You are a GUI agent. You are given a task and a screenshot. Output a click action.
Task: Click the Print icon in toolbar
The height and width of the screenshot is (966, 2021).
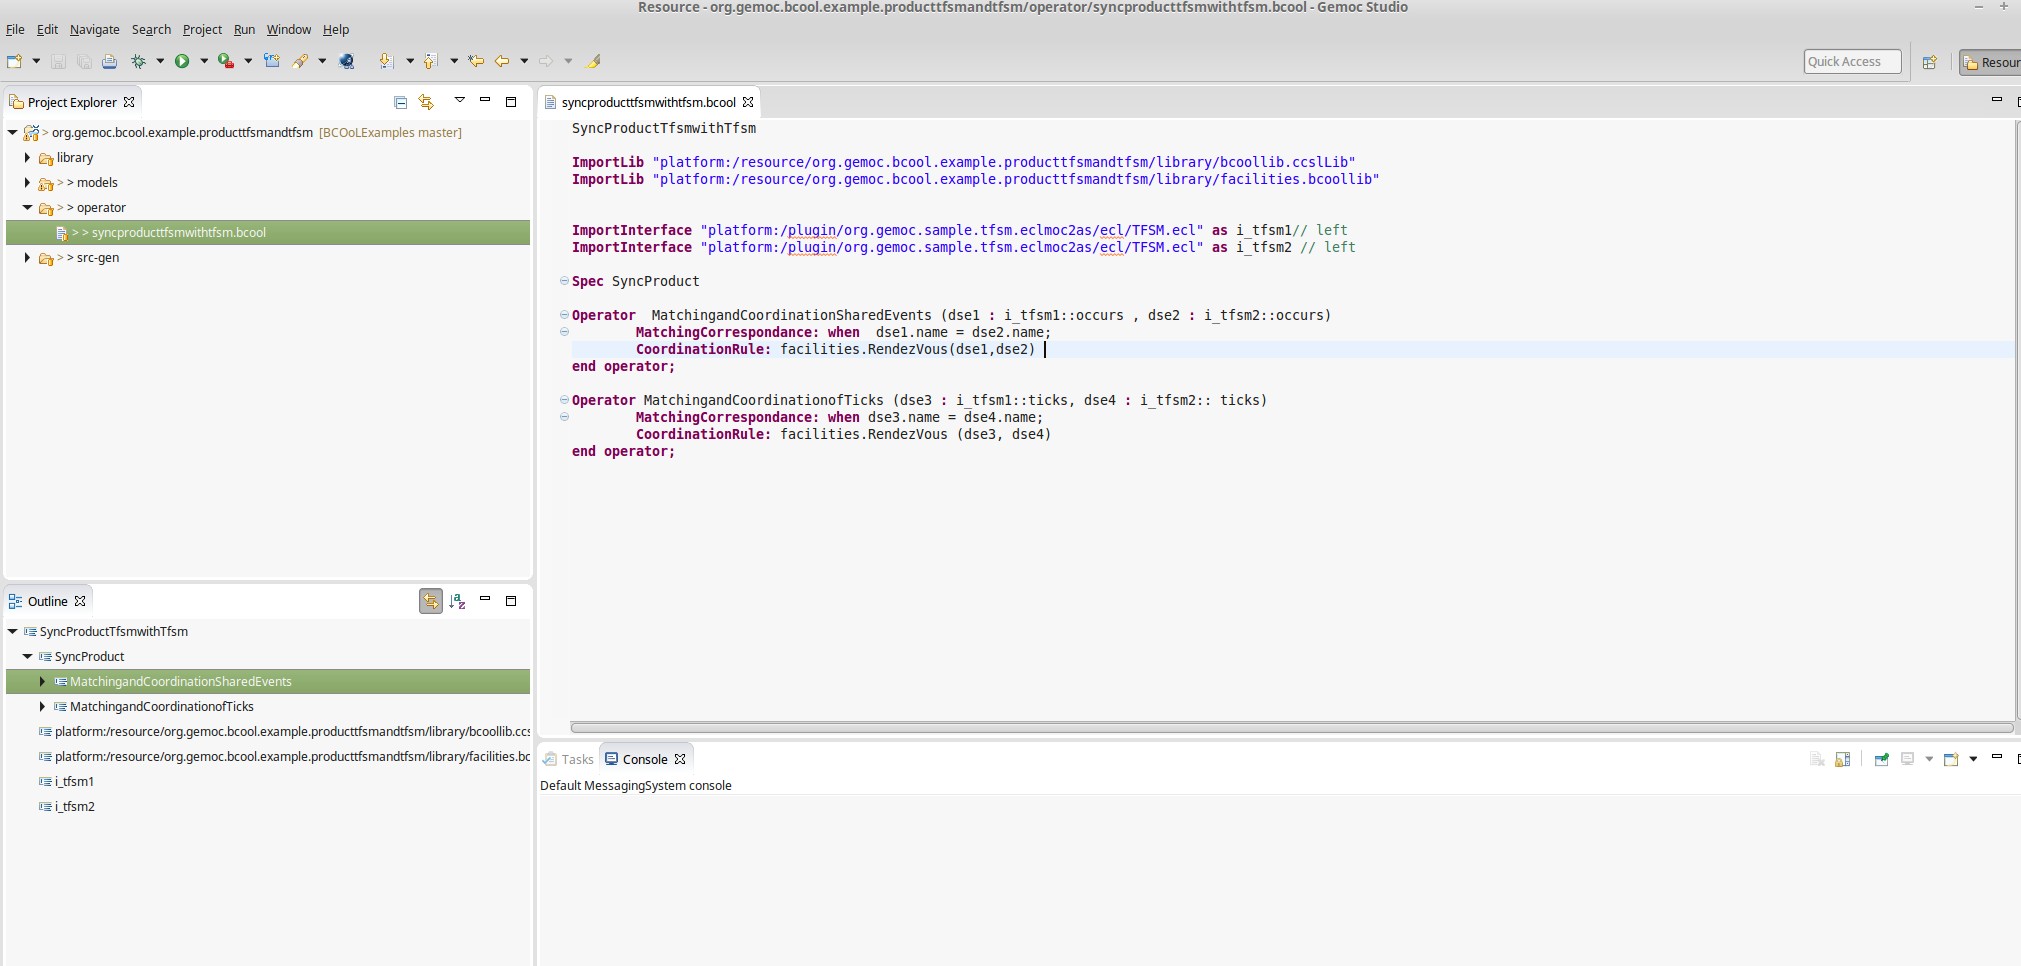[x=109, y=61]
